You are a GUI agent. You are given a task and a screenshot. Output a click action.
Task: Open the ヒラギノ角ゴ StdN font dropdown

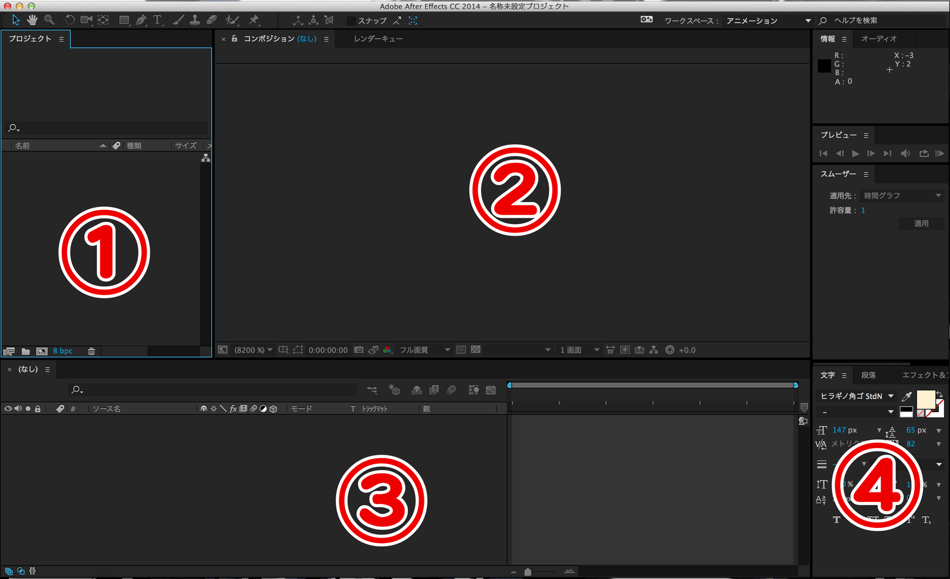point(891,397)
